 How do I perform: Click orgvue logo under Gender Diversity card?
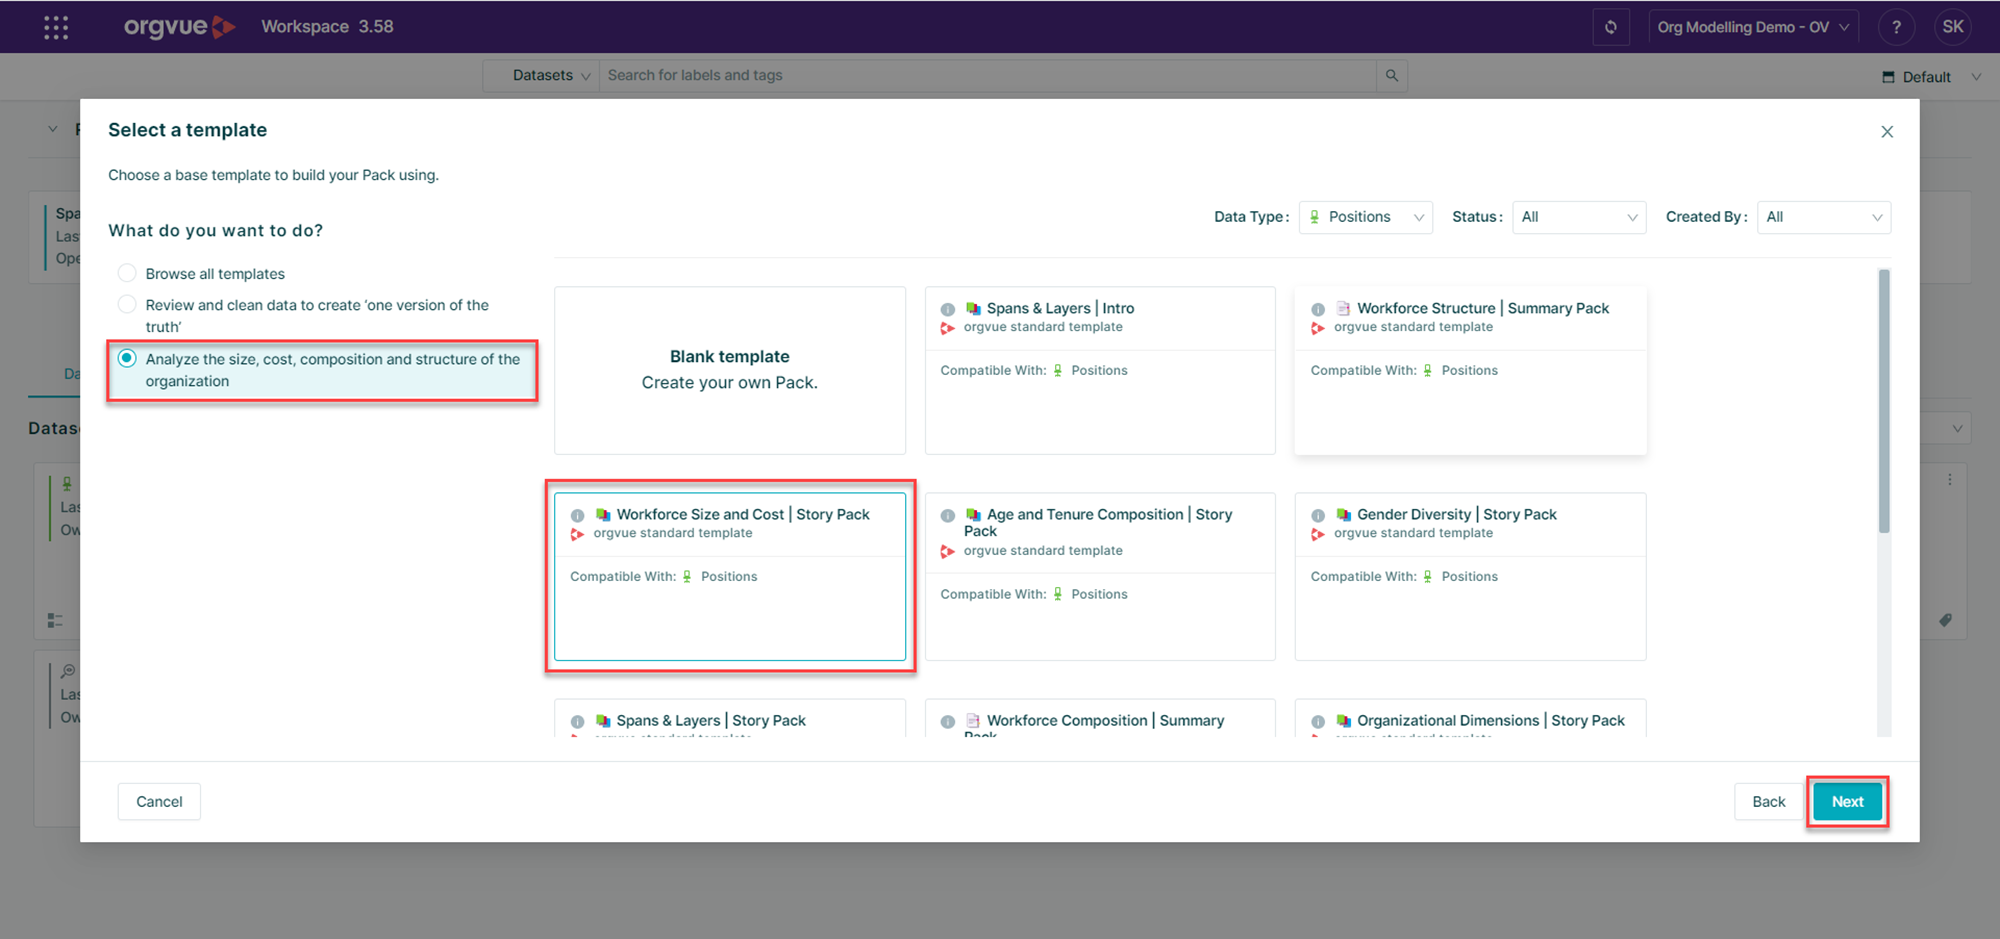pos(1318,534)
